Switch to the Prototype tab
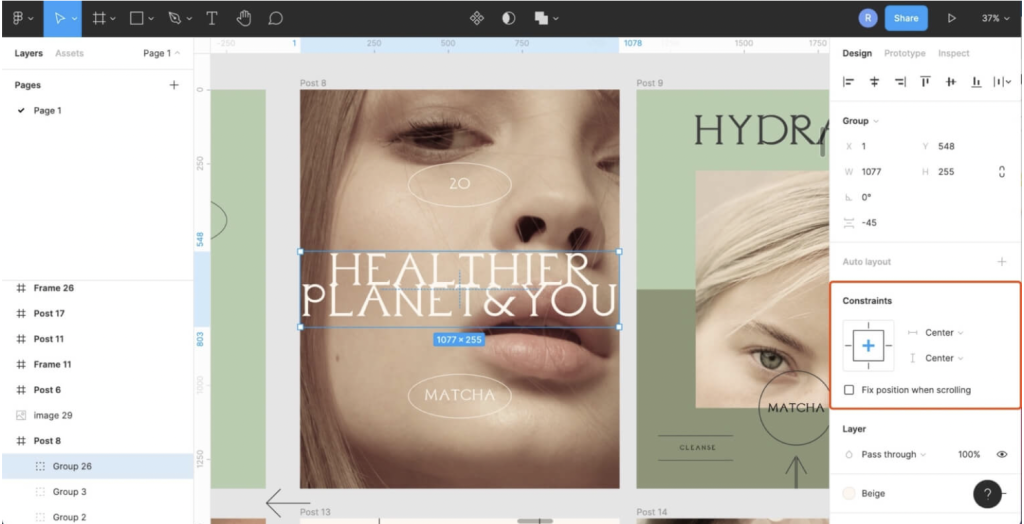The image size is (1024, 524). click(x=904, y=53)
